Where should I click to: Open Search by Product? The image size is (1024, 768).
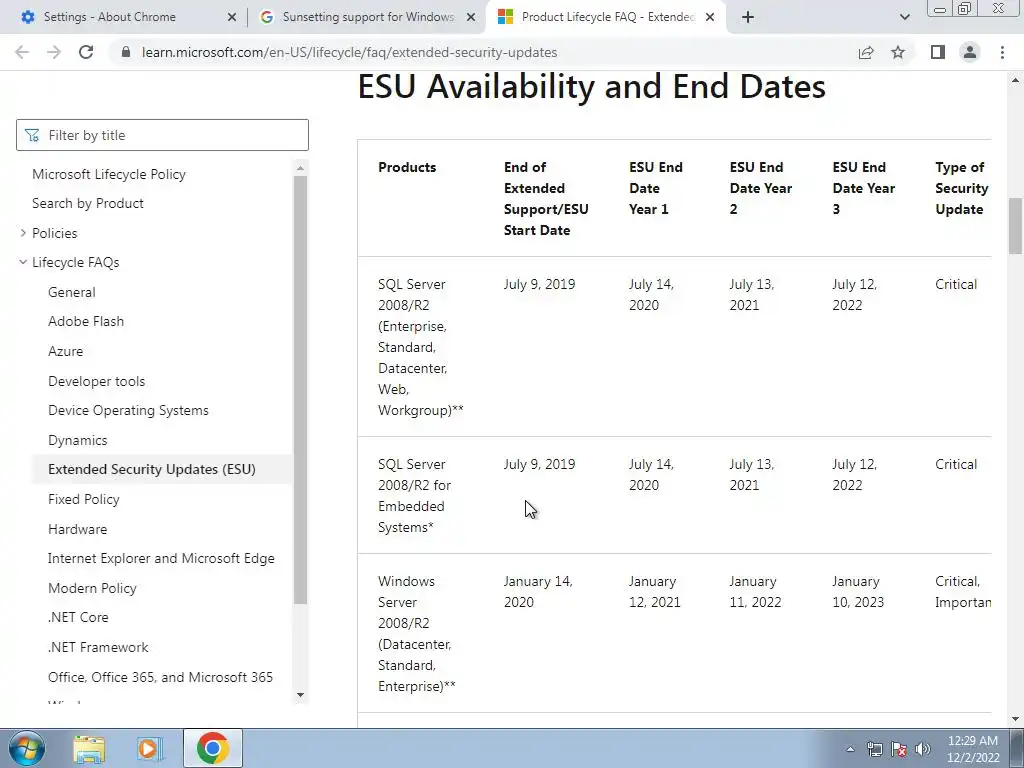(88, 203)
